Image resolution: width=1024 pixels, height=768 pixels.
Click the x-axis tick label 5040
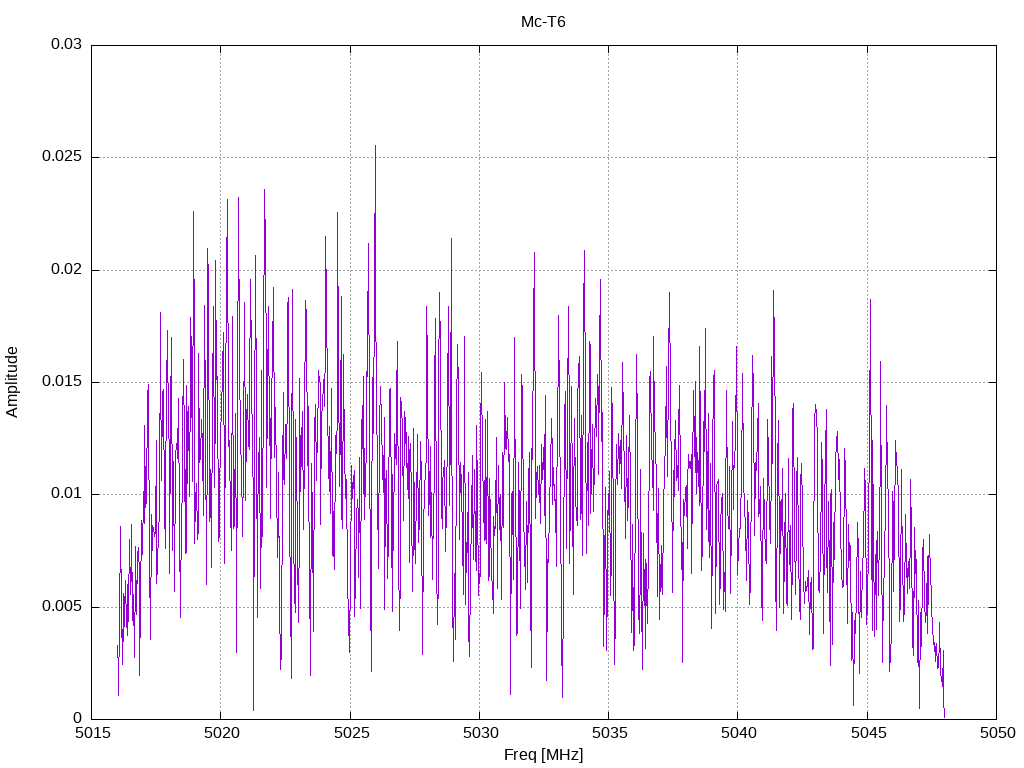pos(739,733)
